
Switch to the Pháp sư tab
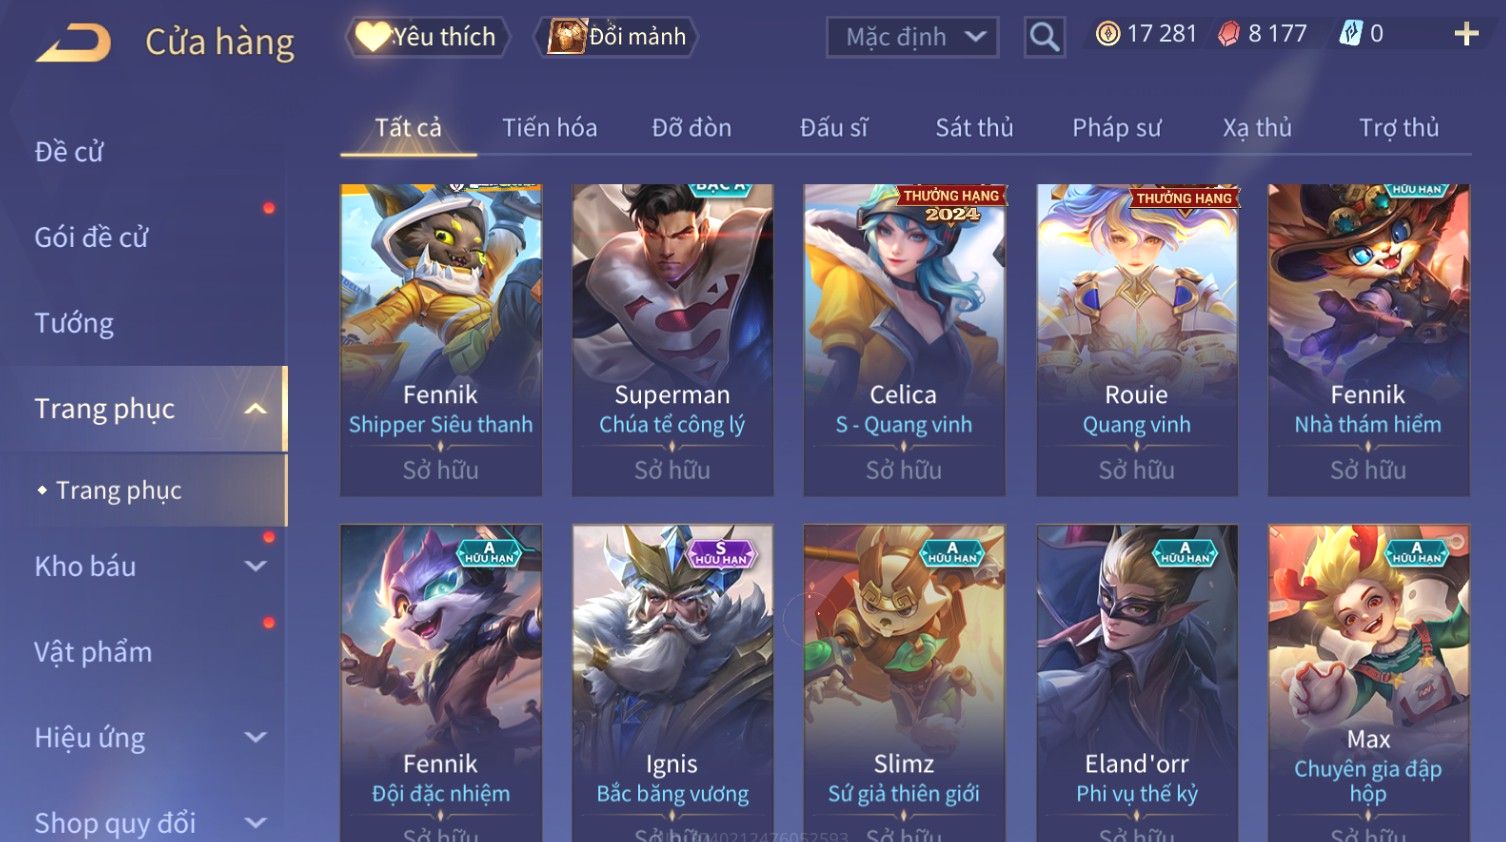[1116, 128]
